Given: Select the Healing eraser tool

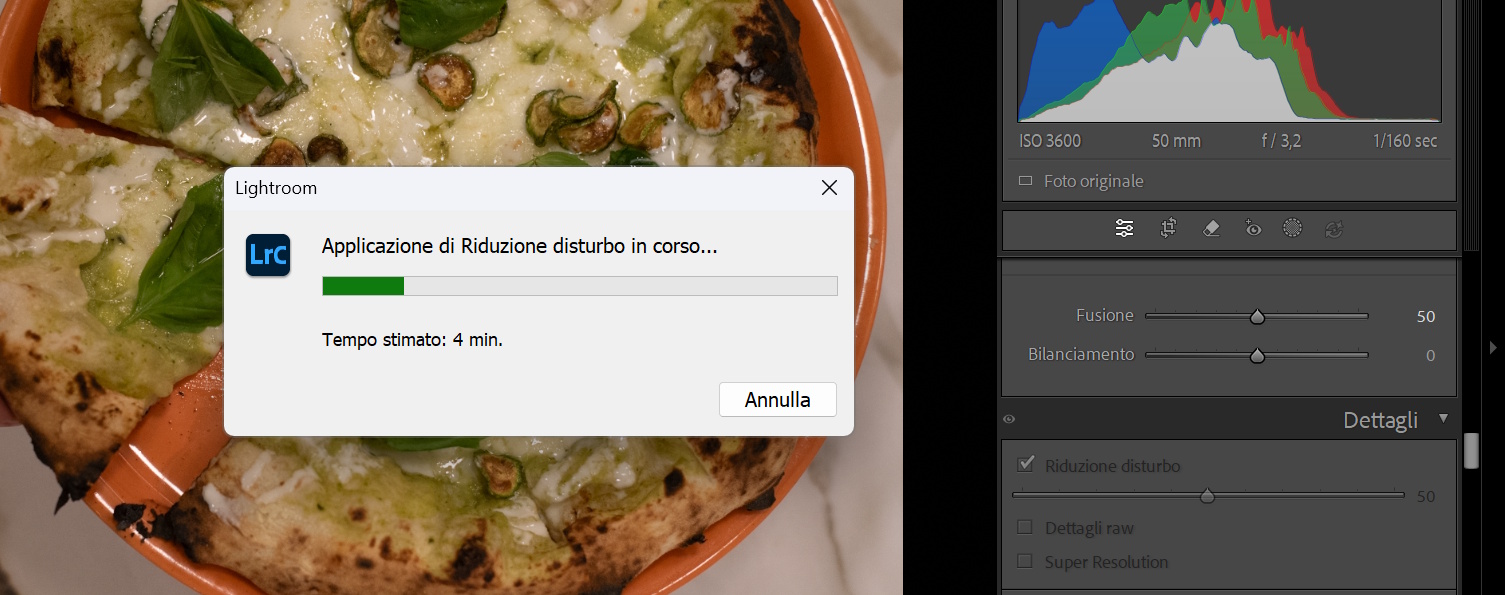Looking at the screenshot, I should coord(1211,229).
